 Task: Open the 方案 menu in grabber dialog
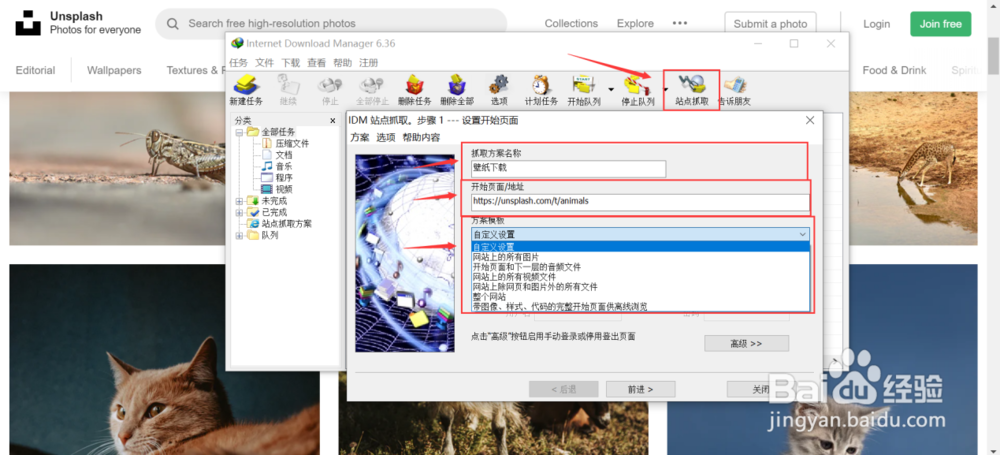(360, 137)
